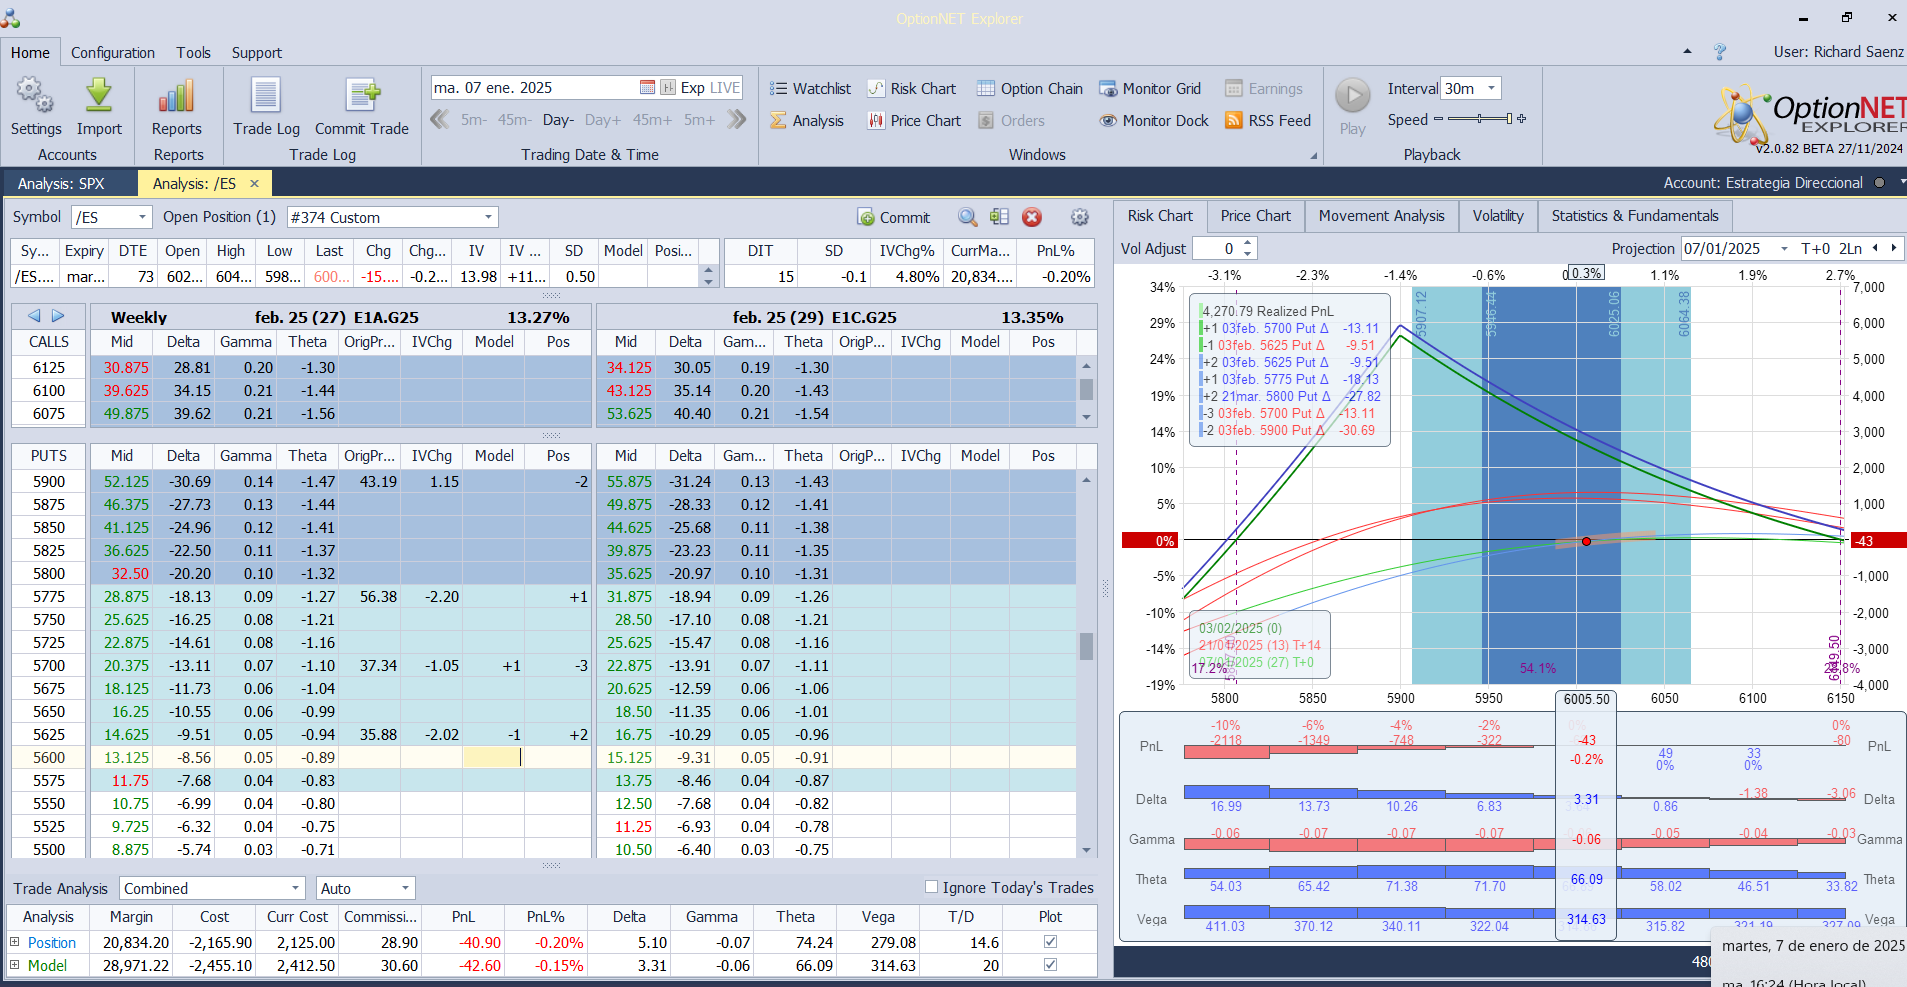Open the Configuration ribbon tab
The width and height of the screenshot is (1907, 987).
coord(112,53)
